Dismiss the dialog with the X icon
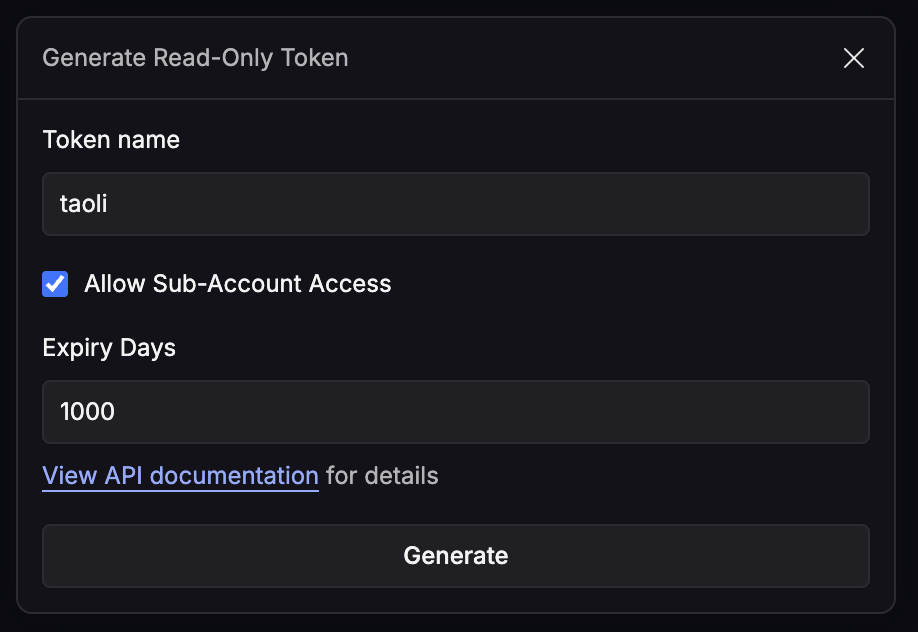This screenshot has width=918, height=632. coord(853,58)
